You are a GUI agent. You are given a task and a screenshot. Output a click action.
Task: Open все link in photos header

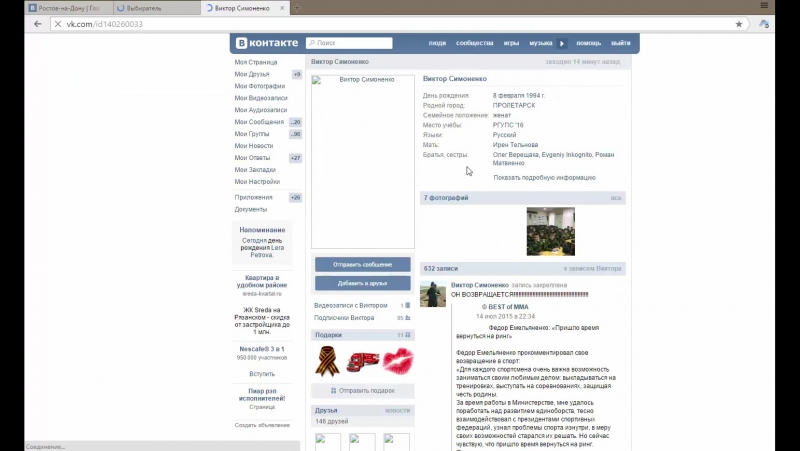[x=616, y=198]
